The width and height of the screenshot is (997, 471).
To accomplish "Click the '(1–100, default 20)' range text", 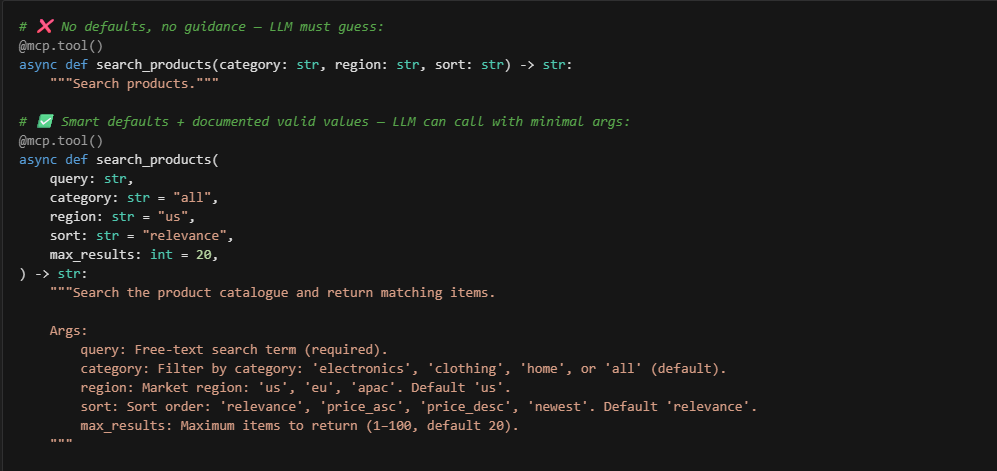I will point(443,426).
